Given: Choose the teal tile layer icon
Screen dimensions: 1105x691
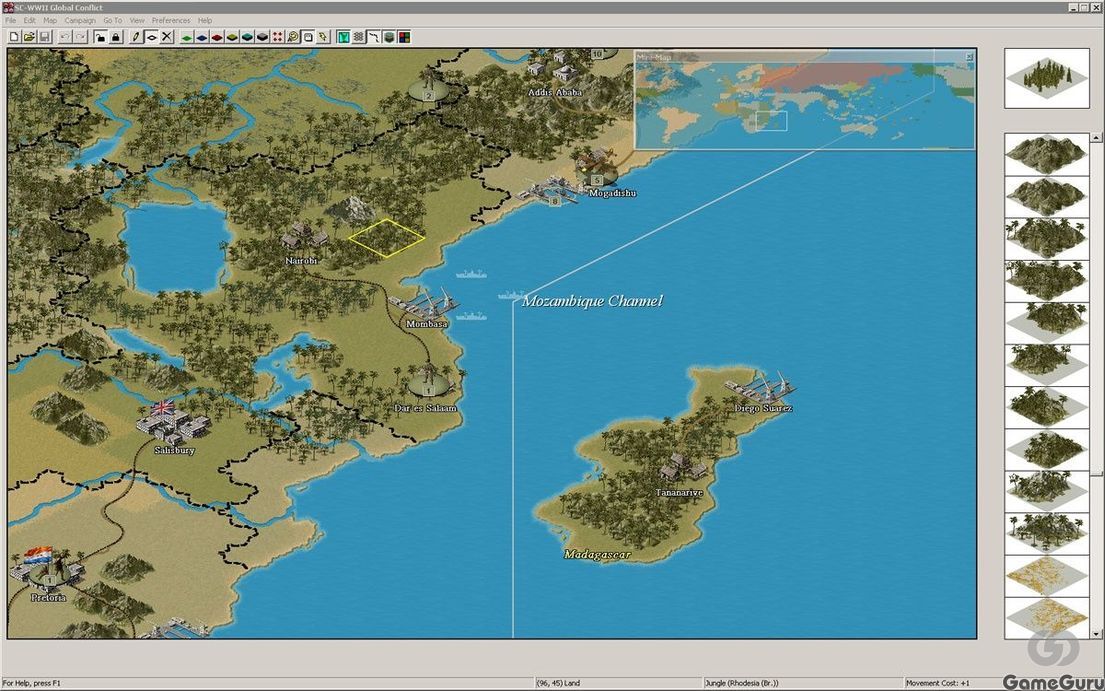Looking at the screenshot, I should coord(247,37).
